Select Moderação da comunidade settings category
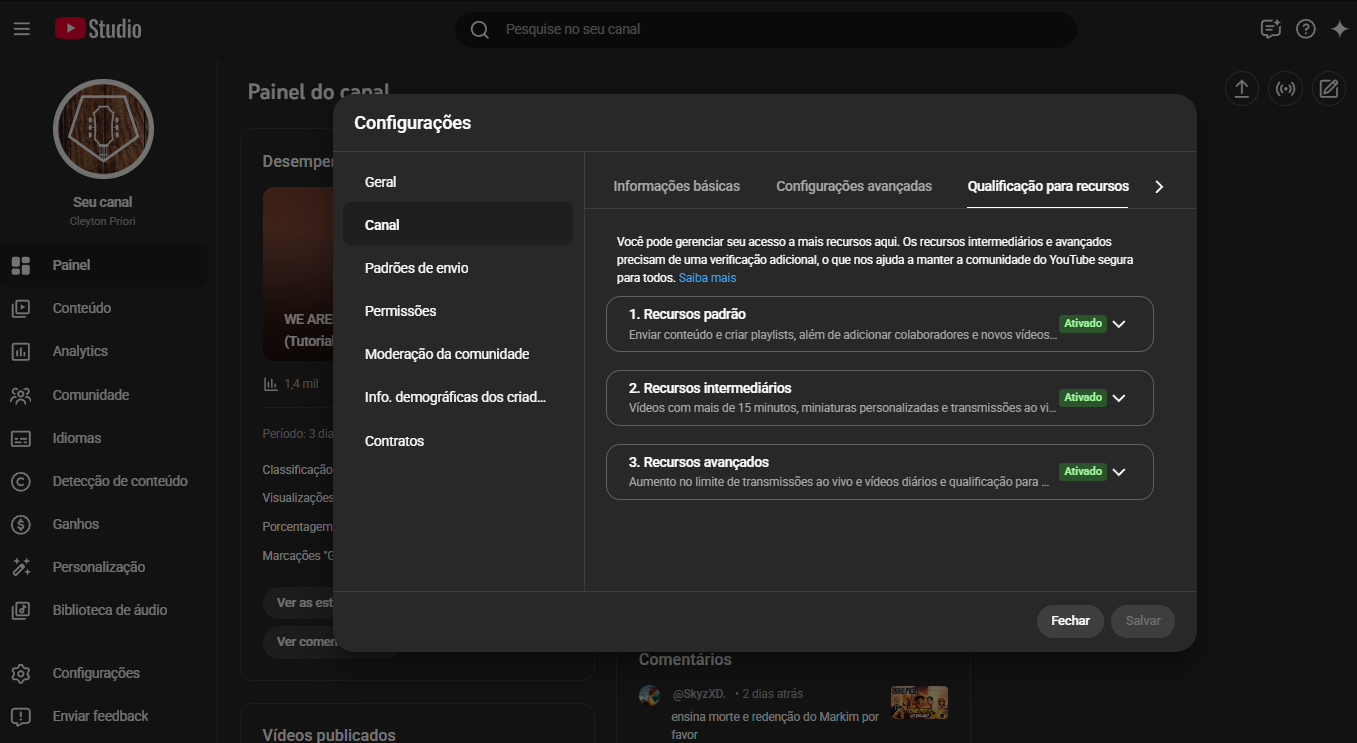The height and width of the screenshot is (743, 1357). pos(446,354)
